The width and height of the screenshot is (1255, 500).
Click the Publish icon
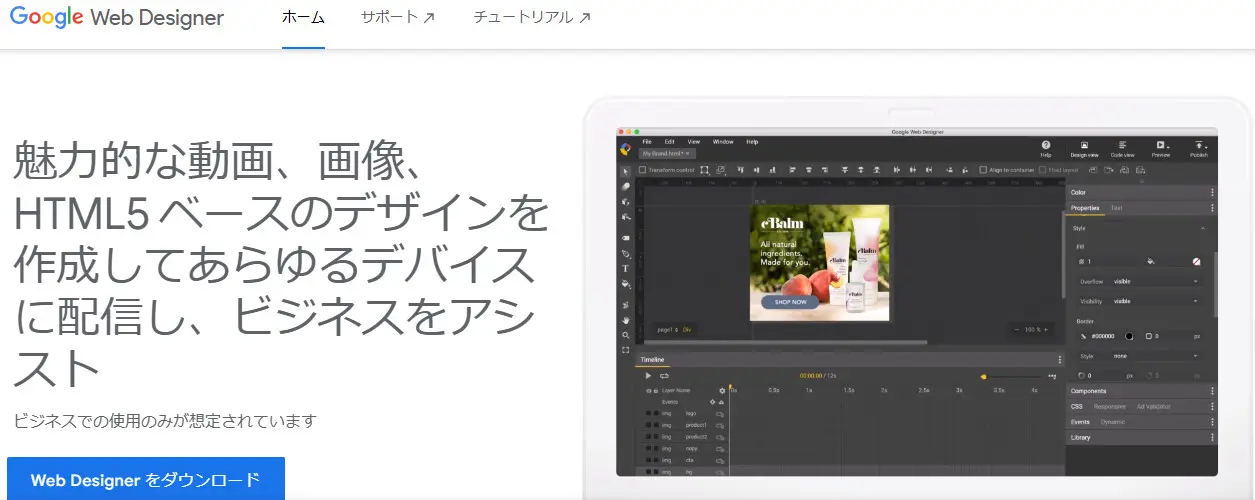tap(1199, 147)
